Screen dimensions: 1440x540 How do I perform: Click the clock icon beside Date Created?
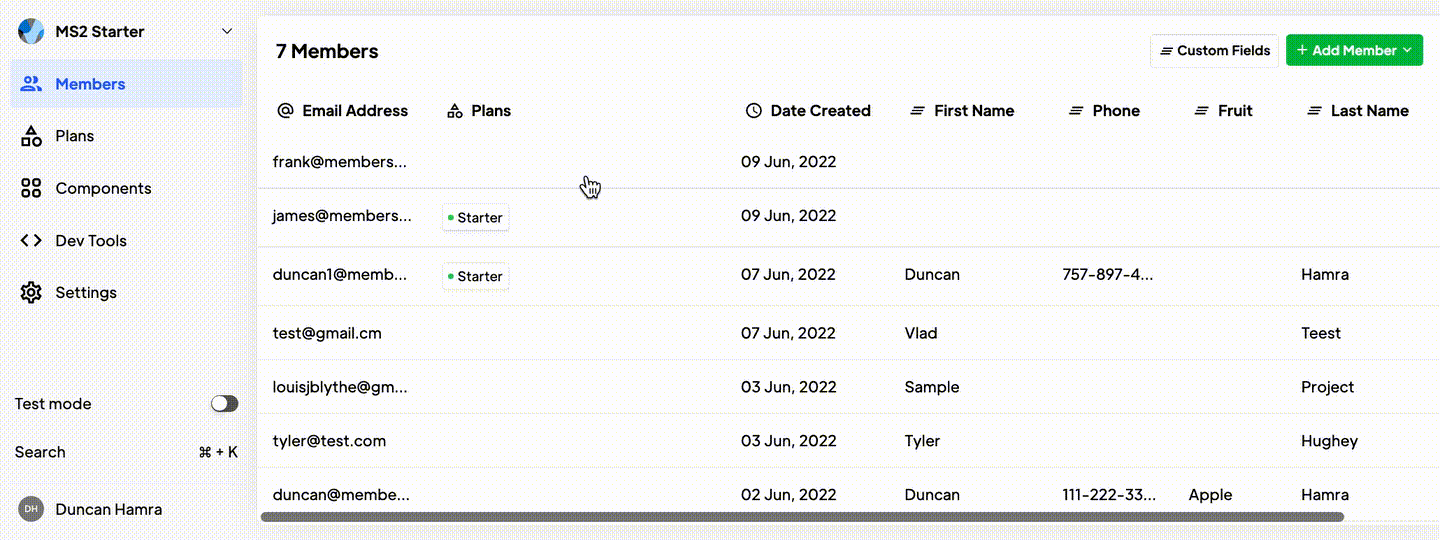(754, 111)
